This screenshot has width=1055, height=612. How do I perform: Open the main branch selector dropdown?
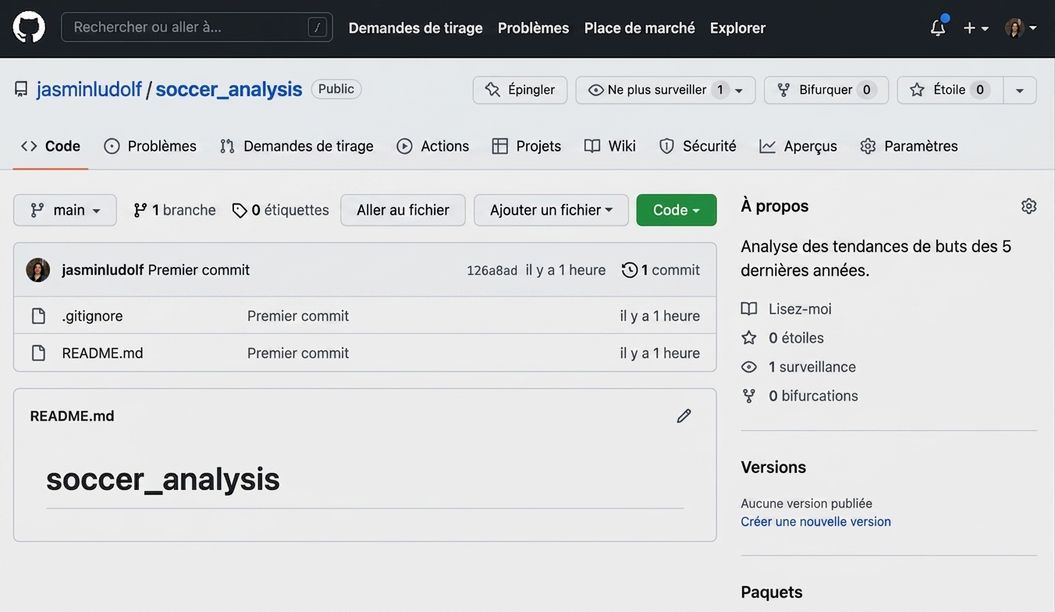[x=65, y=210]
